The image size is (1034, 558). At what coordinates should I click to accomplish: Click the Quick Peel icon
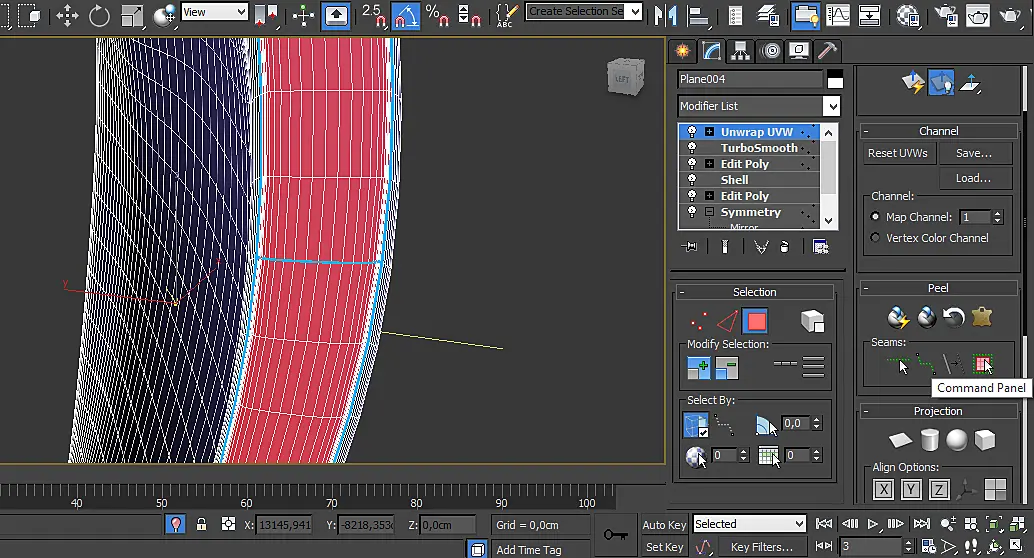click(x=898, y=318)
